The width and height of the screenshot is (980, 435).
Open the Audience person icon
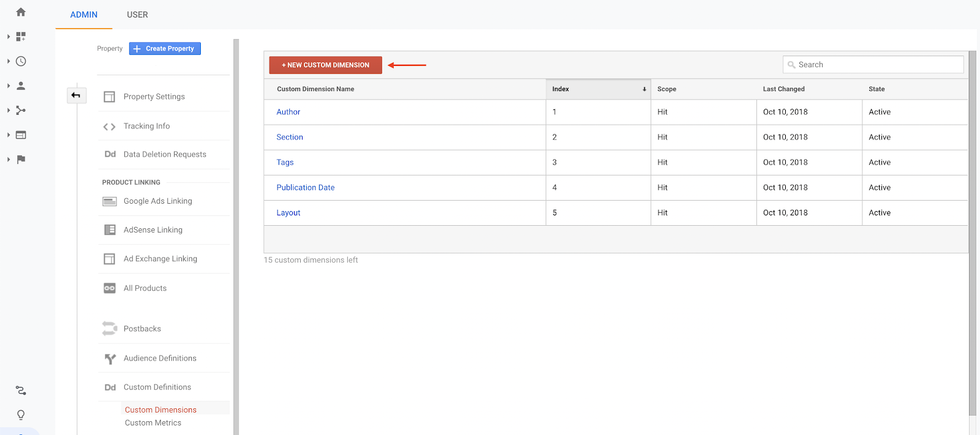21,86
